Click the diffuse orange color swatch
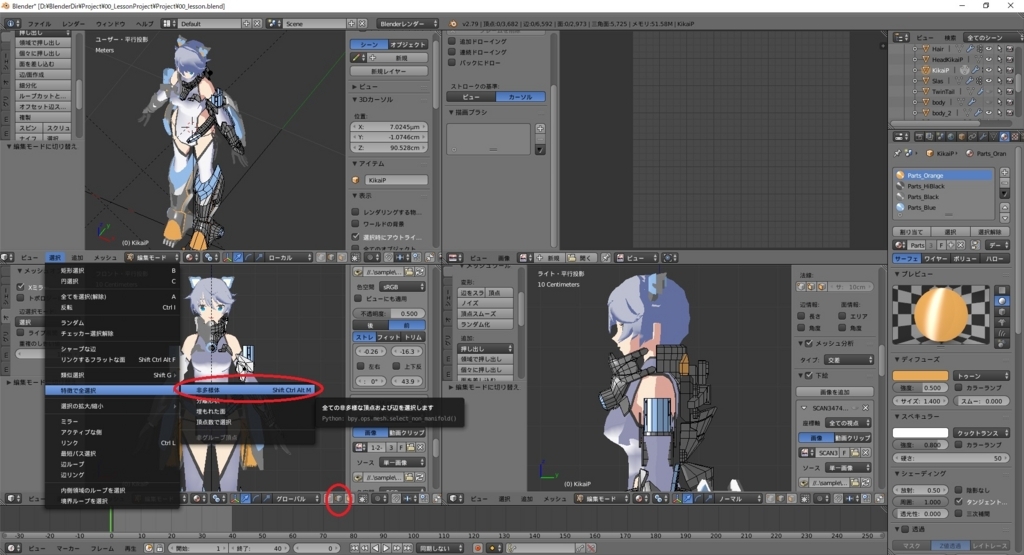This screenshot has height=555, width=1024. [920, 375]
